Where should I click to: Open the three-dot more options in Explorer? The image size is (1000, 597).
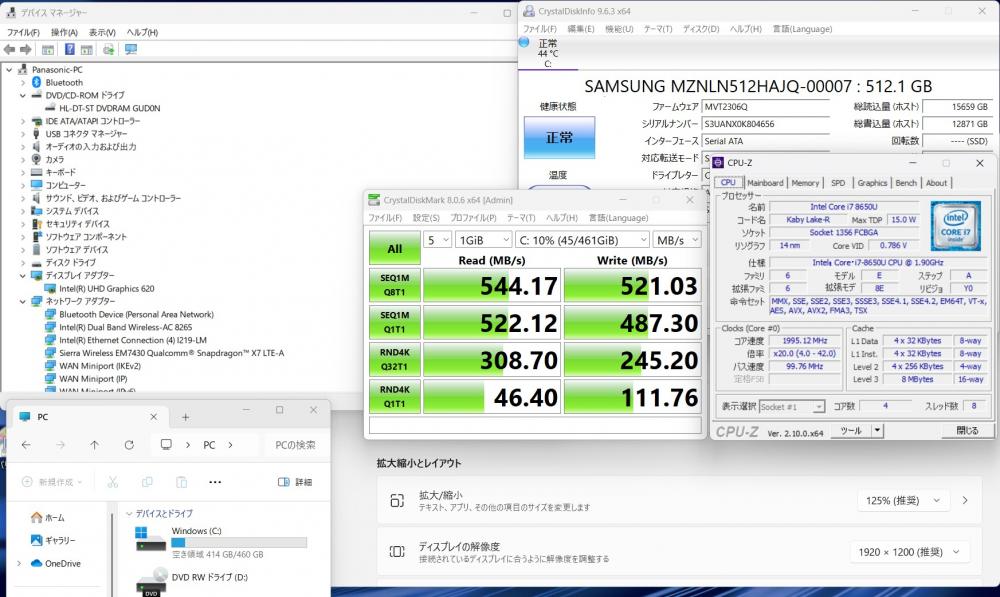coord(215,482)
